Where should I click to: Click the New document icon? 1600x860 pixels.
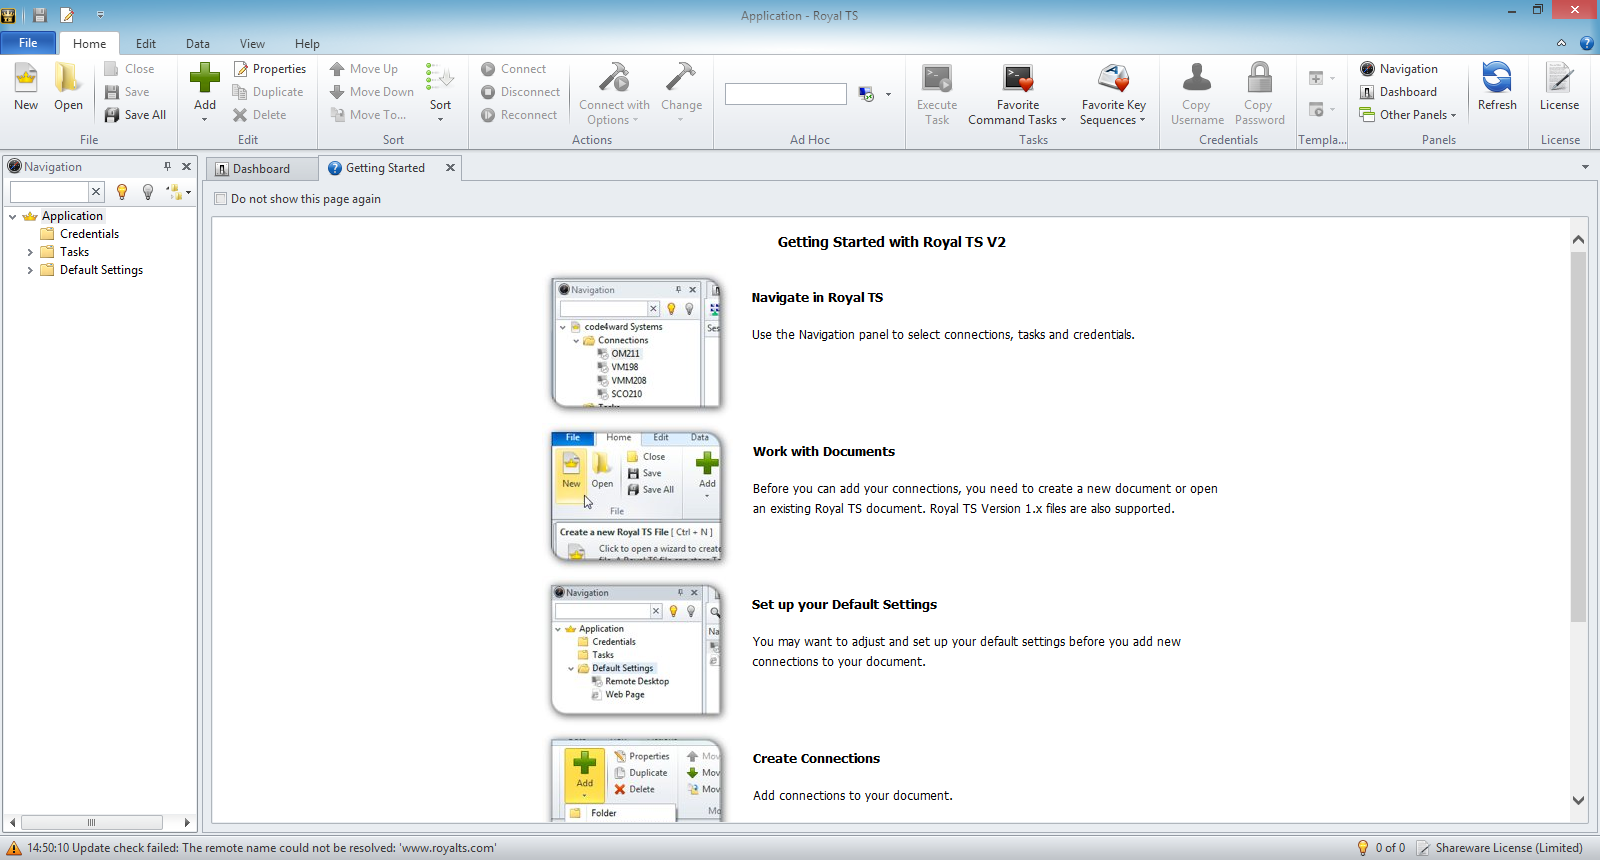pos(26,87)
